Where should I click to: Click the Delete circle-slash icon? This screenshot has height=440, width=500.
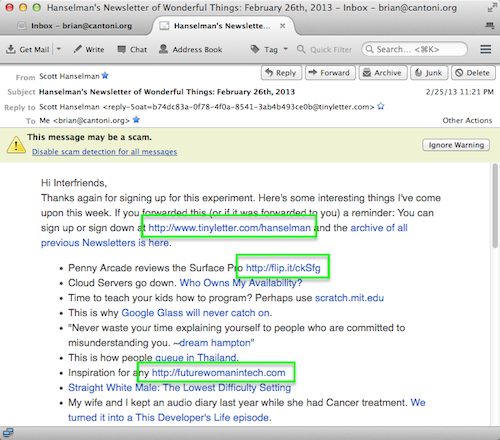pos(459,73)
